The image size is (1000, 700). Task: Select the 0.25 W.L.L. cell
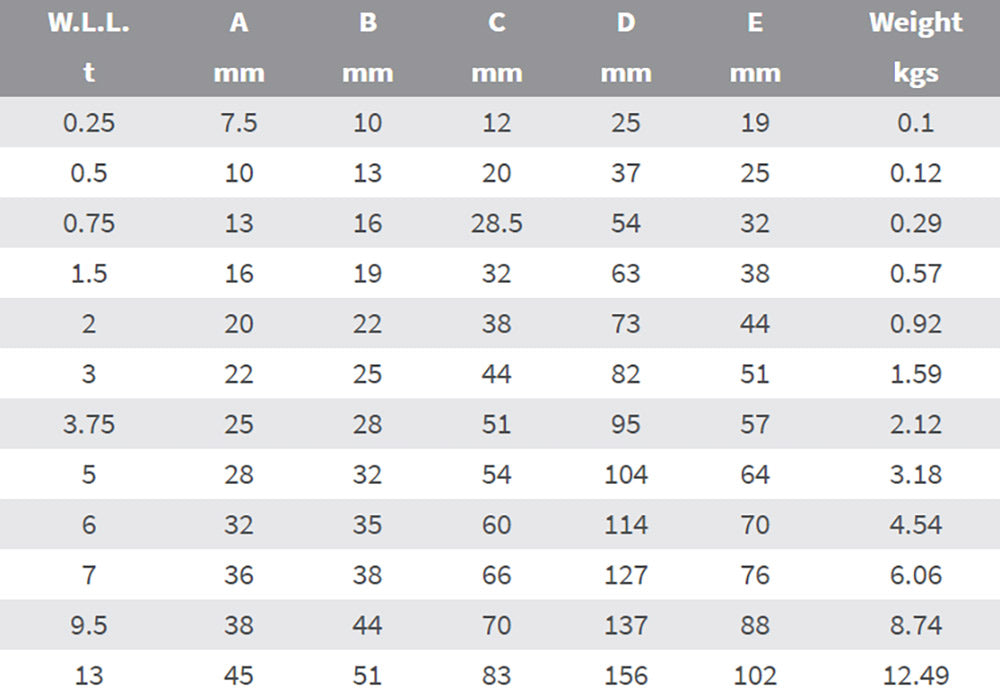89,123
